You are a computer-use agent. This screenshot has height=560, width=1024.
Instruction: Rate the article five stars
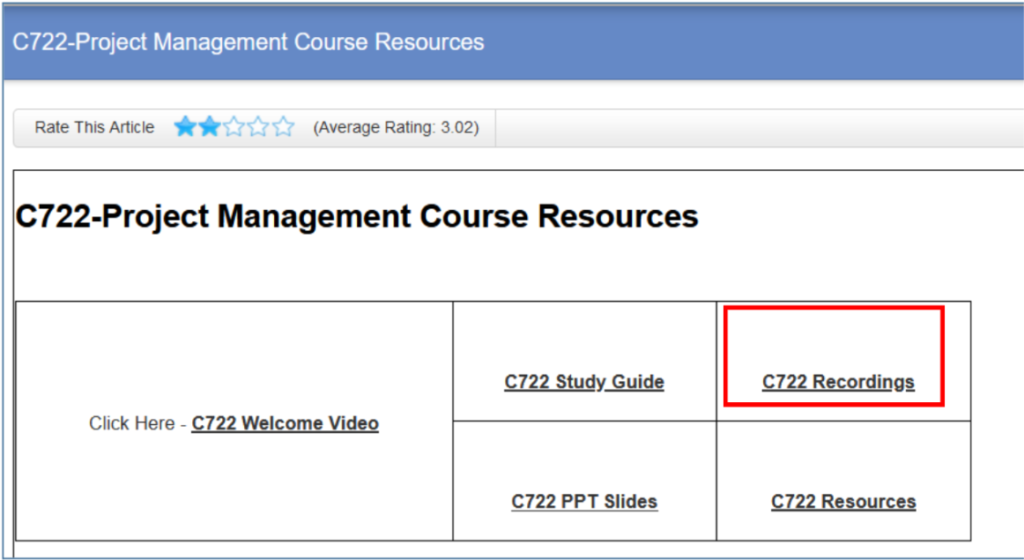283,127
